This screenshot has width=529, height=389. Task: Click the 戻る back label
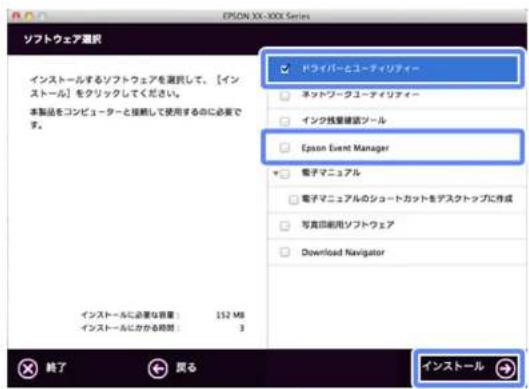click(x=186, y=367)
